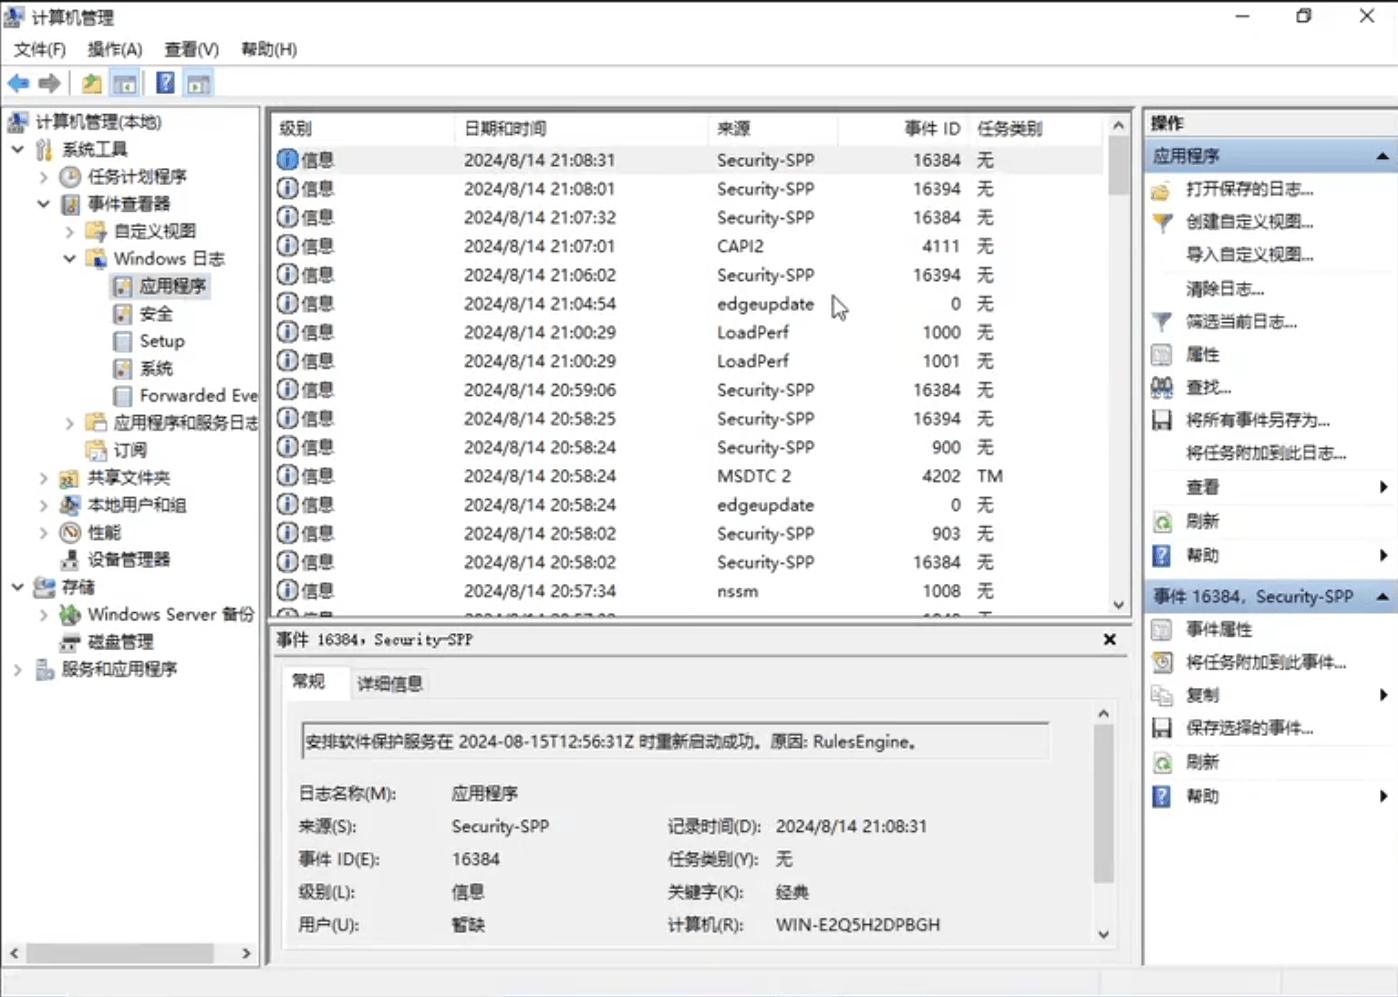Click 将任务附加到此事件... action
The height and width of the screenshot is (997, 1398).
(x=1266, y=662)
